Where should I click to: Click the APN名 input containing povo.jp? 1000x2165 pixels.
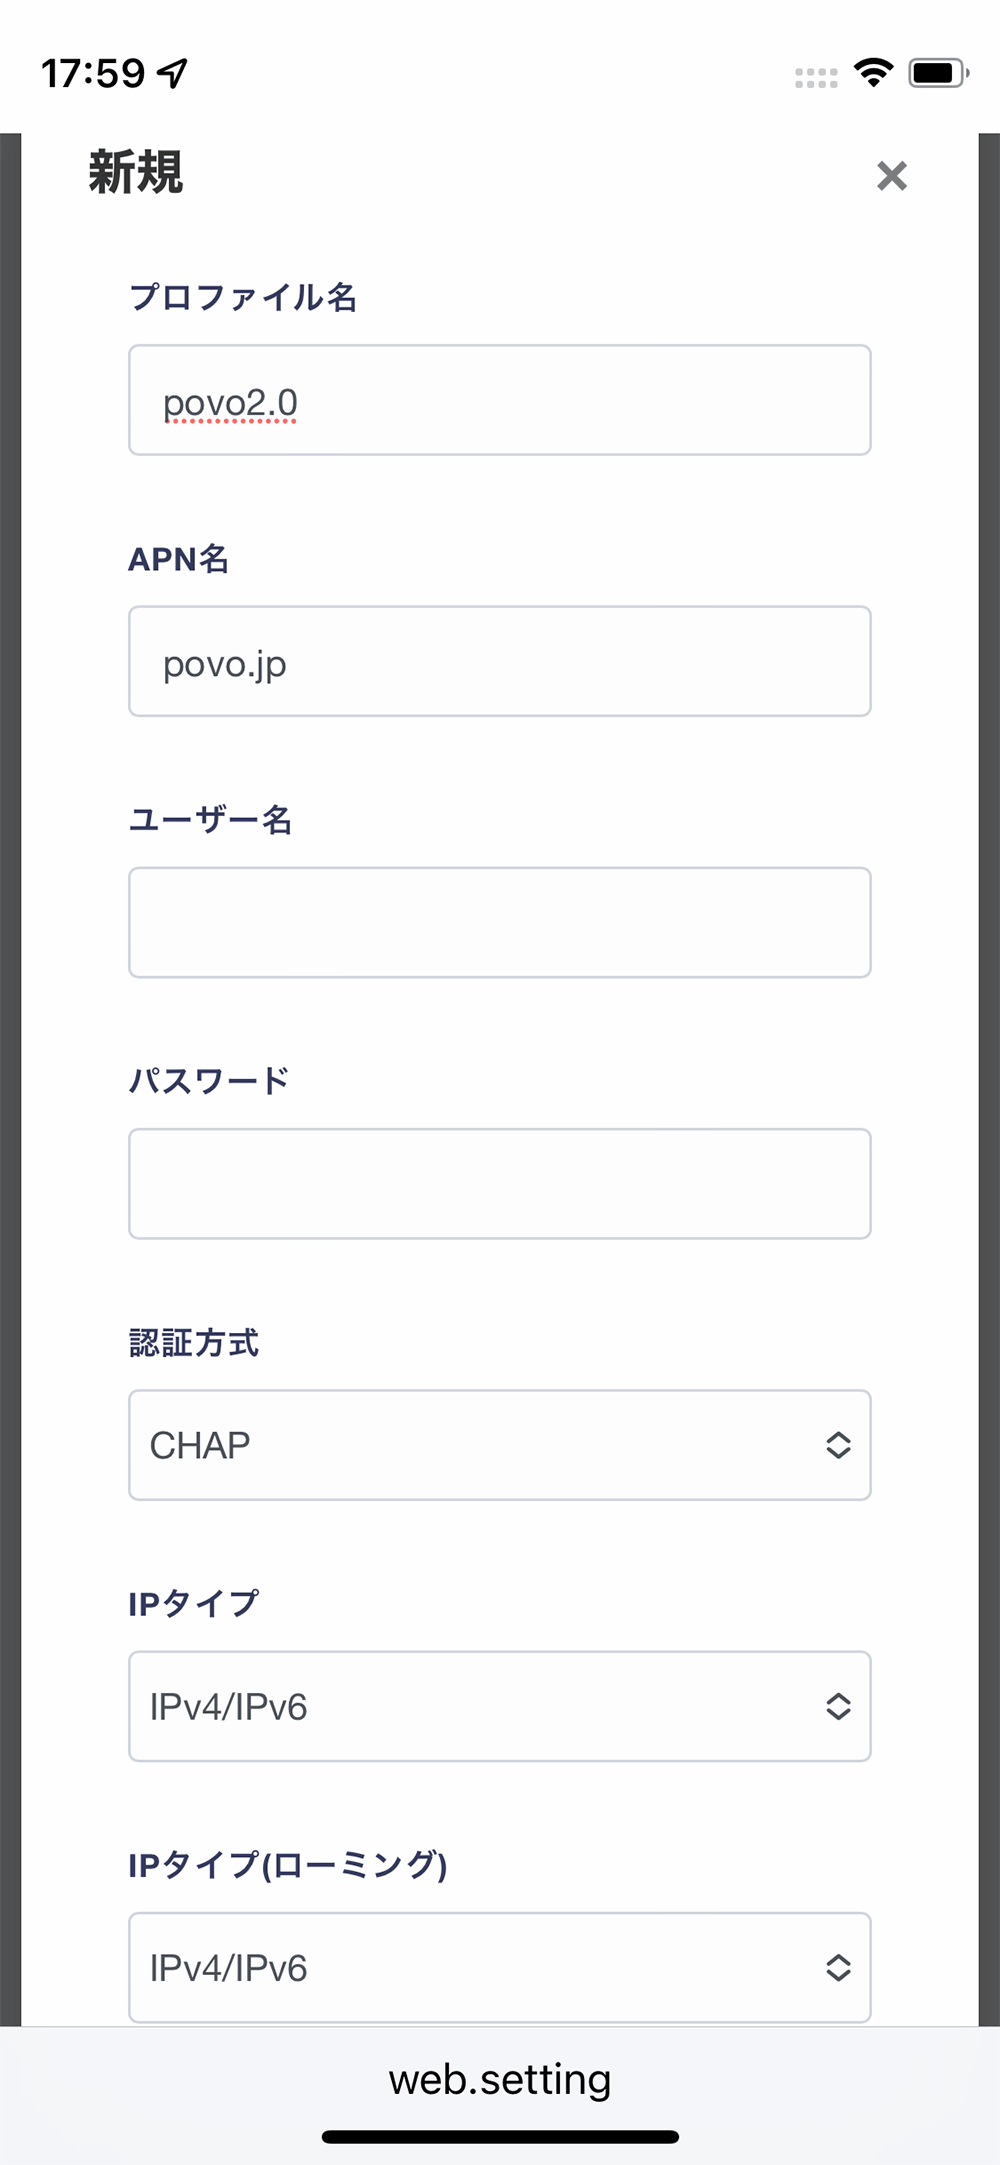coord(500,661)
